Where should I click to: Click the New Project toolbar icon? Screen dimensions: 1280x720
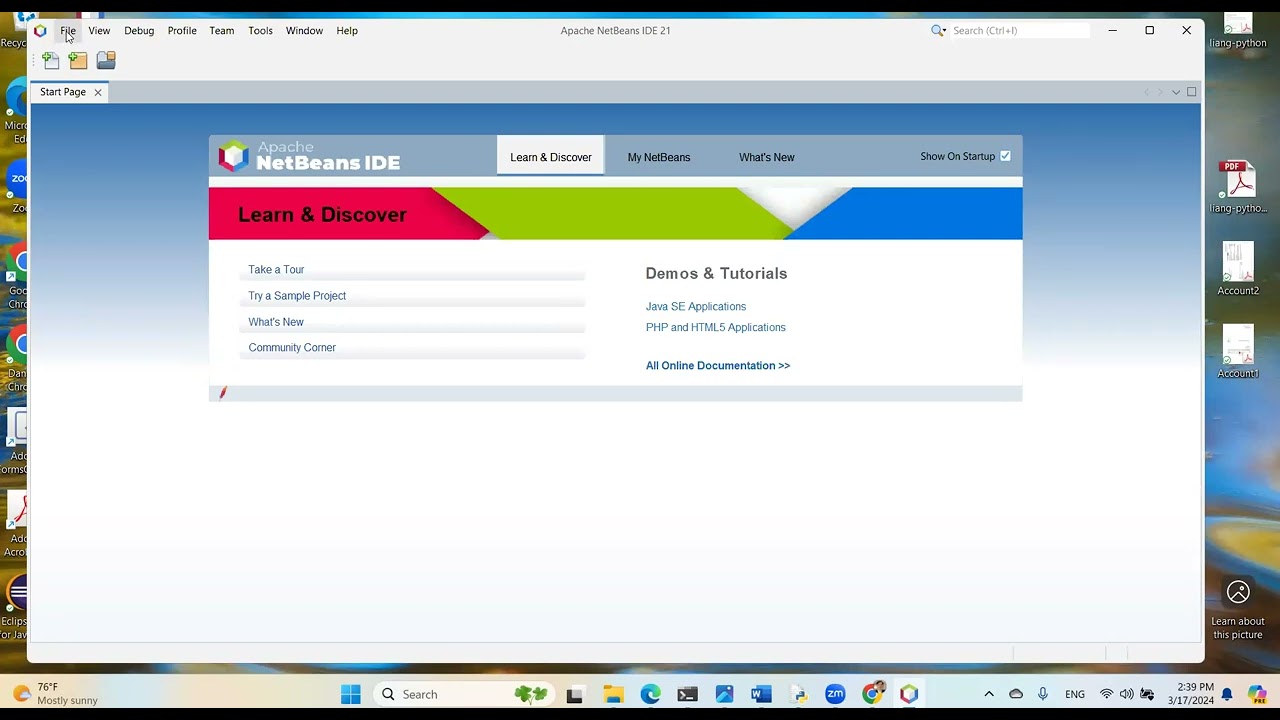point(78,61)
